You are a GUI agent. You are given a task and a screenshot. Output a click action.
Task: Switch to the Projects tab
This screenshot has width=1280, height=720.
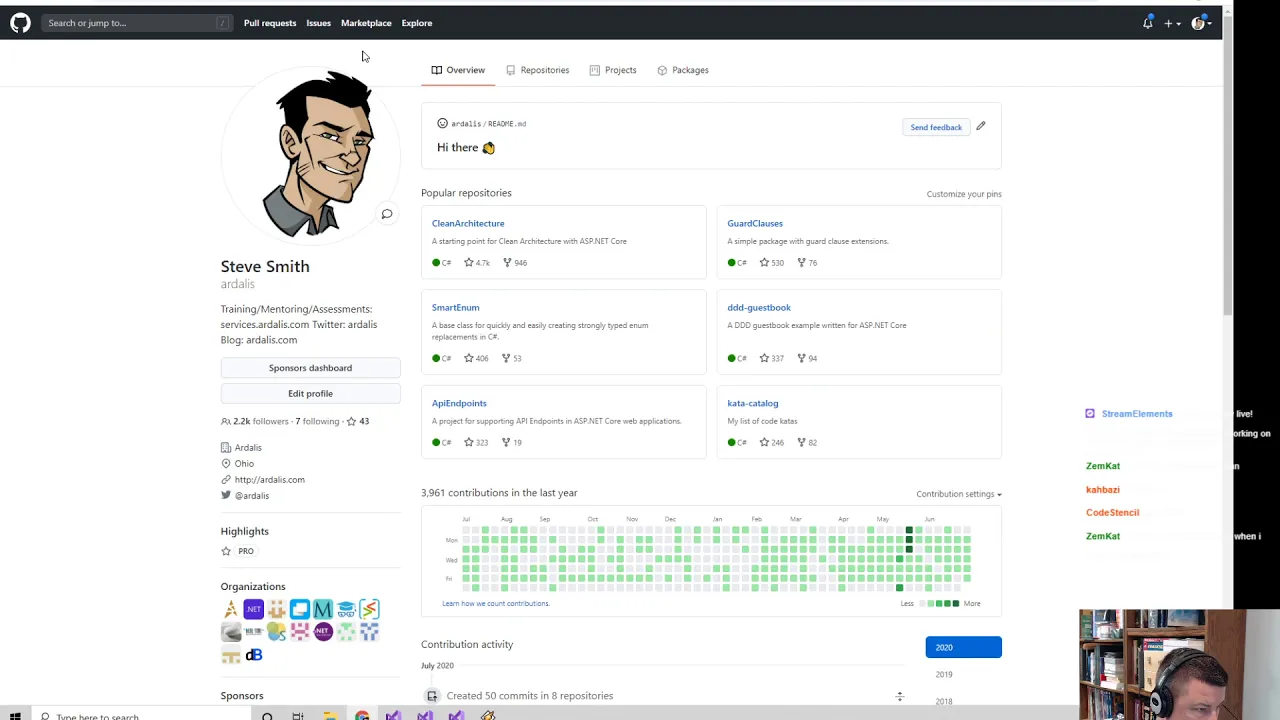[x=613, y=70]
